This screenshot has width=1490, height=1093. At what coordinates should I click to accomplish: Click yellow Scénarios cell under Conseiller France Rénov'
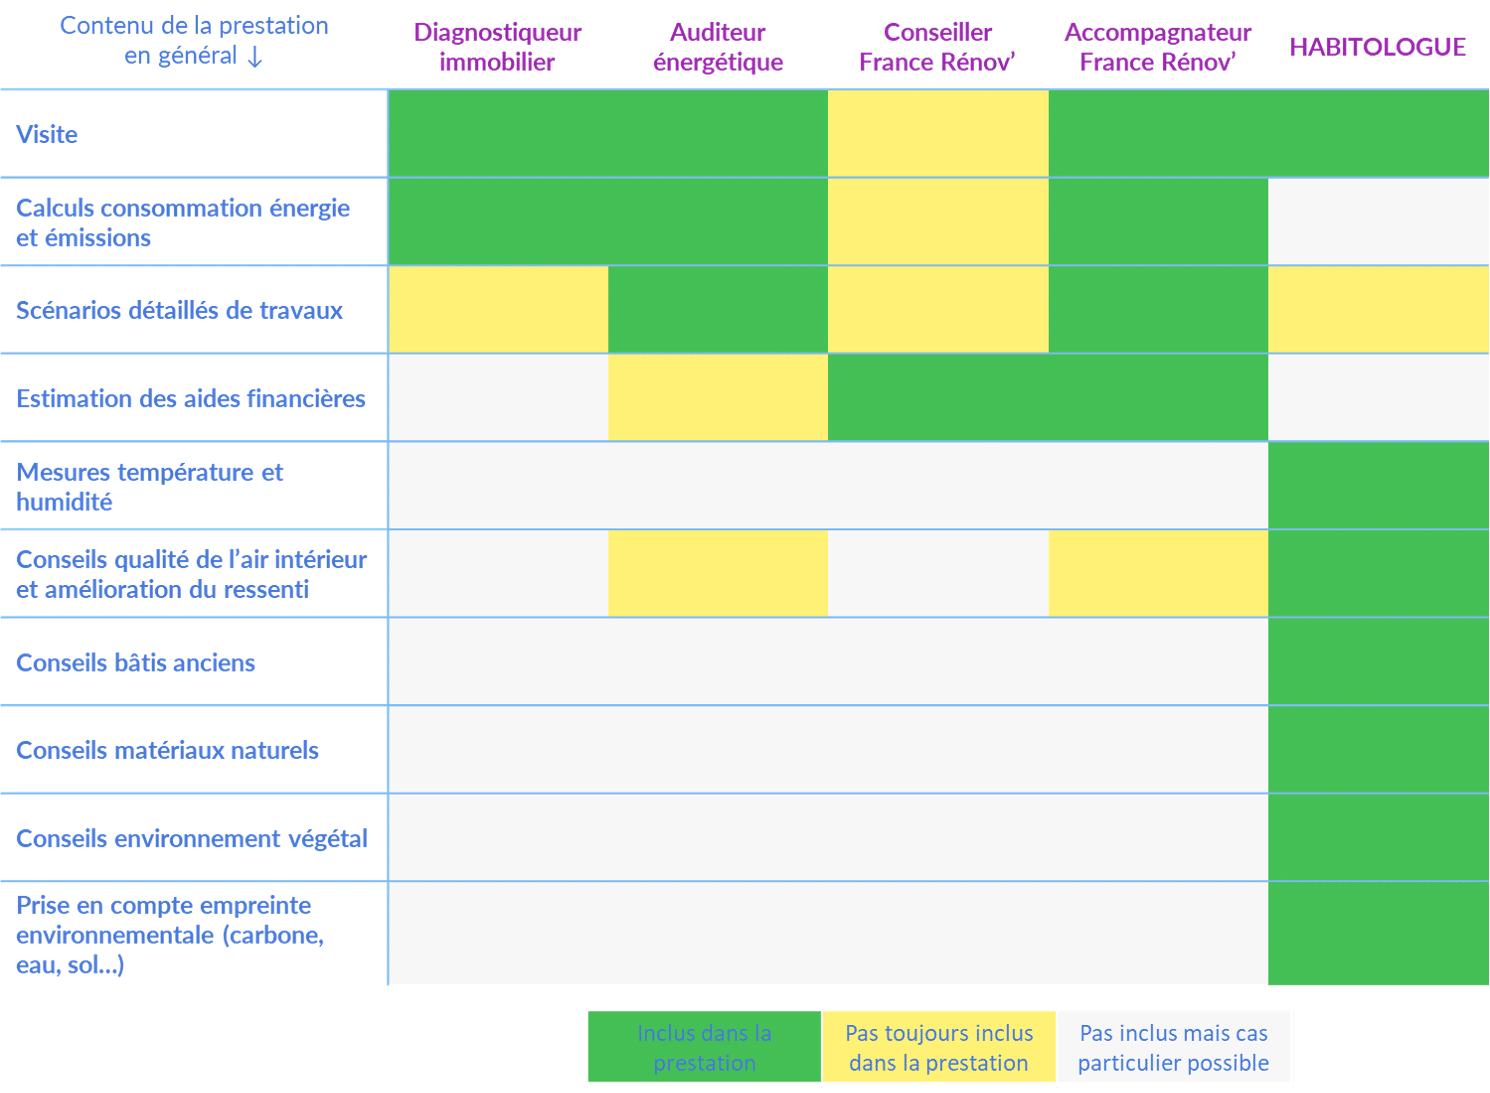938,310
